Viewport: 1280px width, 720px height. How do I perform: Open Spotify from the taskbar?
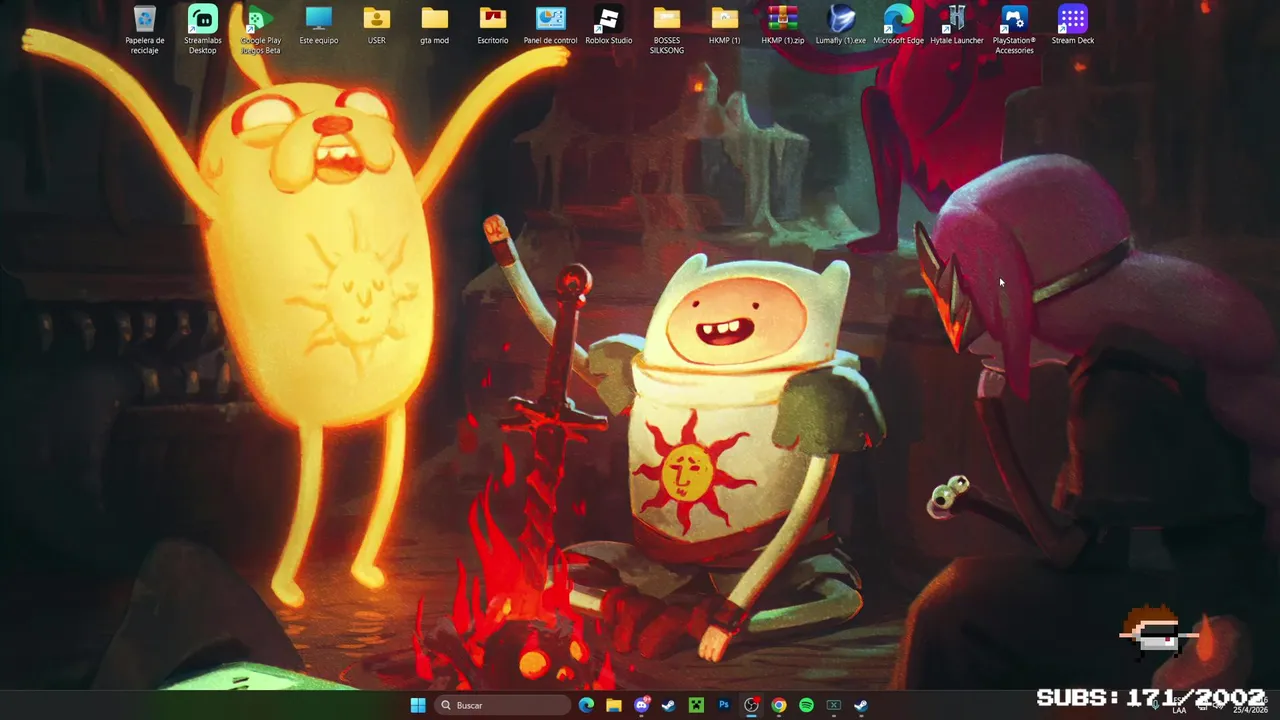(x=807, y=705)
